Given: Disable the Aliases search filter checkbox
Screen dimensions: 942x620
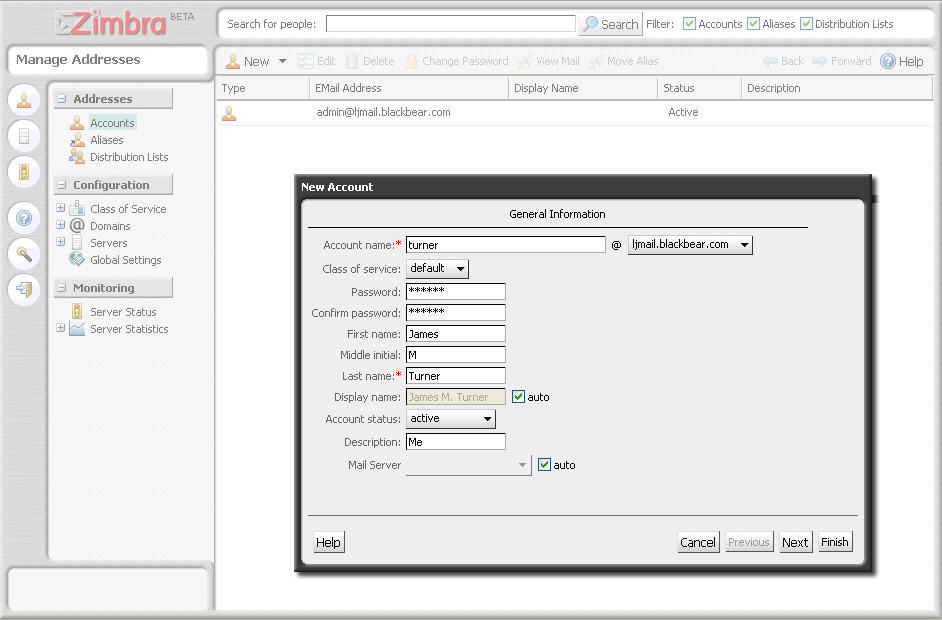Looking at the screenshot, I should coord(753,24).
